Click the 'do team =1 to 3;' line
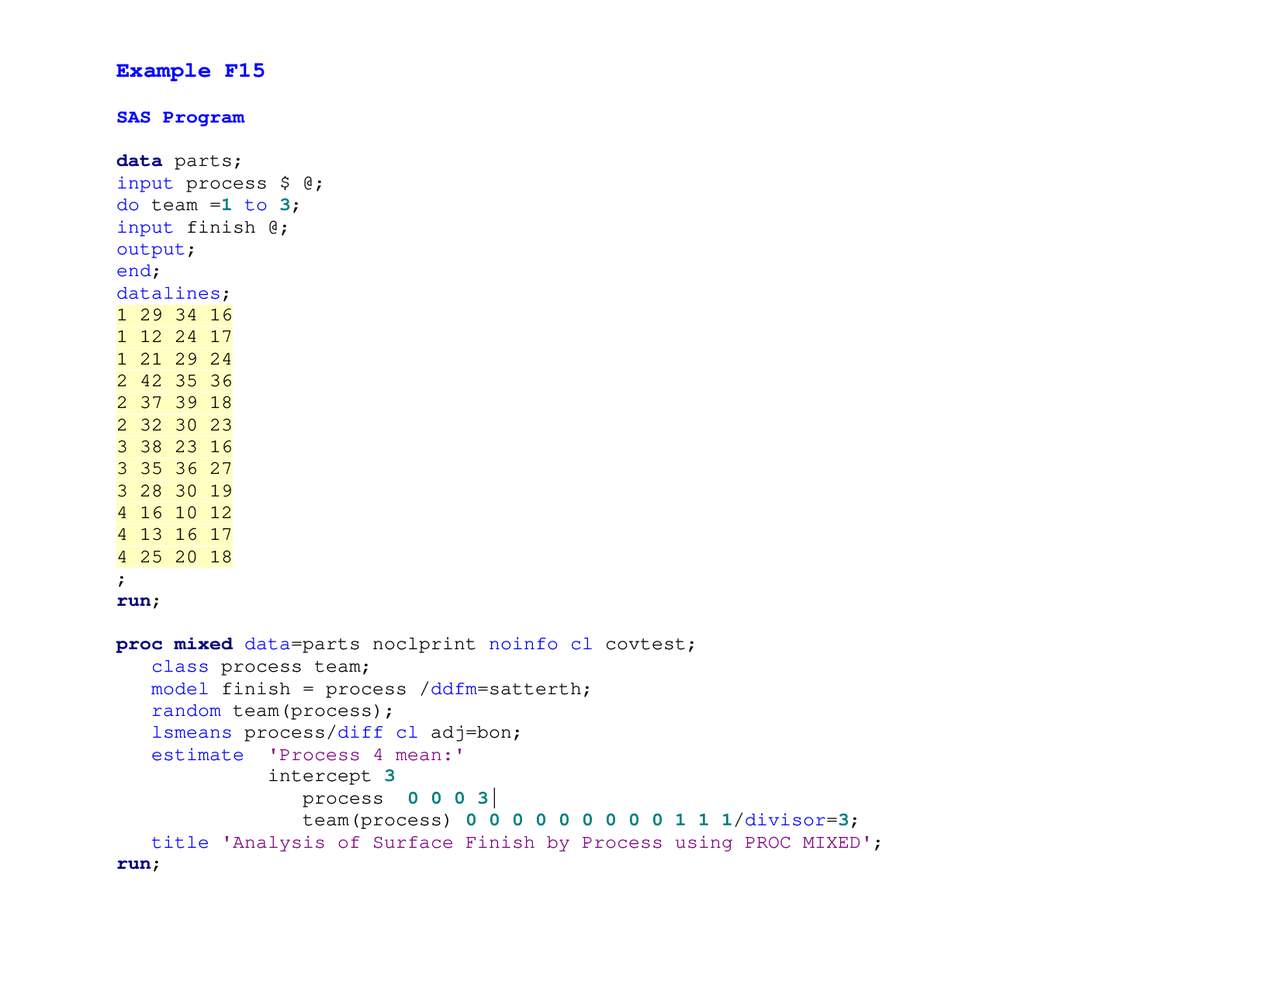 [x=207, y=205]
